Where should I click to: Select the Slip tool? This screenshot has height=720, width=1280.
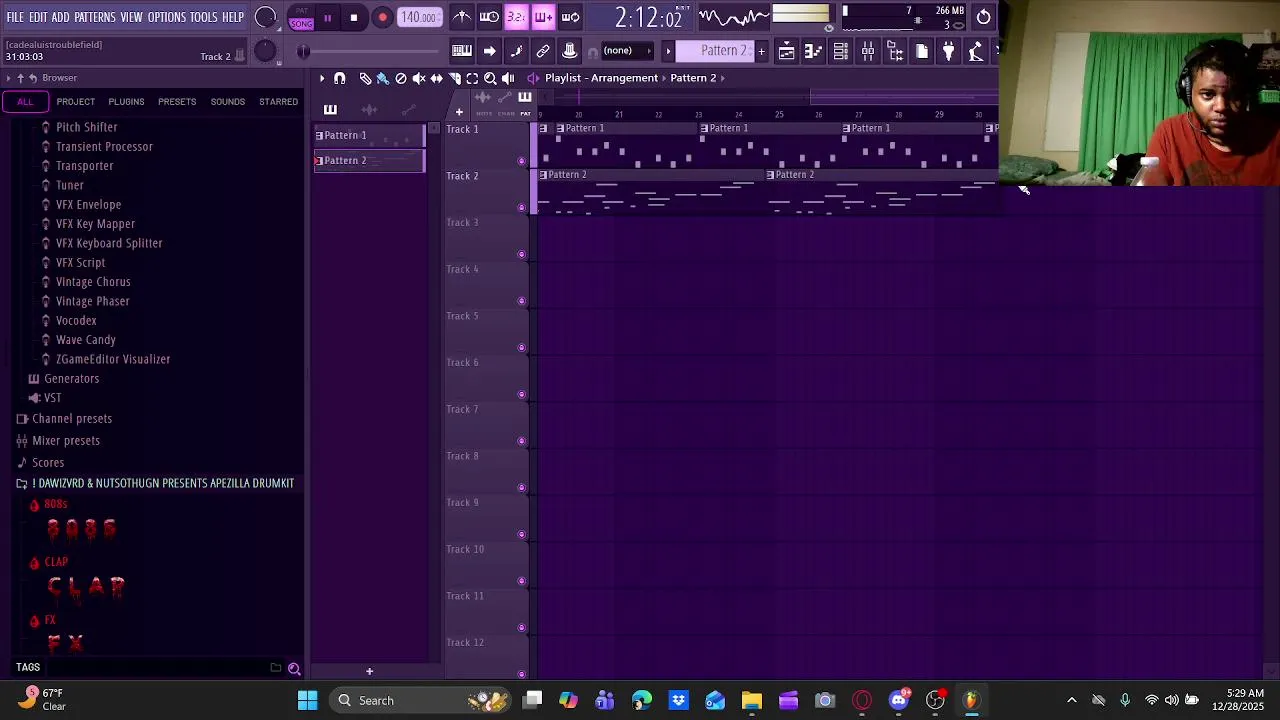[437, 78]
